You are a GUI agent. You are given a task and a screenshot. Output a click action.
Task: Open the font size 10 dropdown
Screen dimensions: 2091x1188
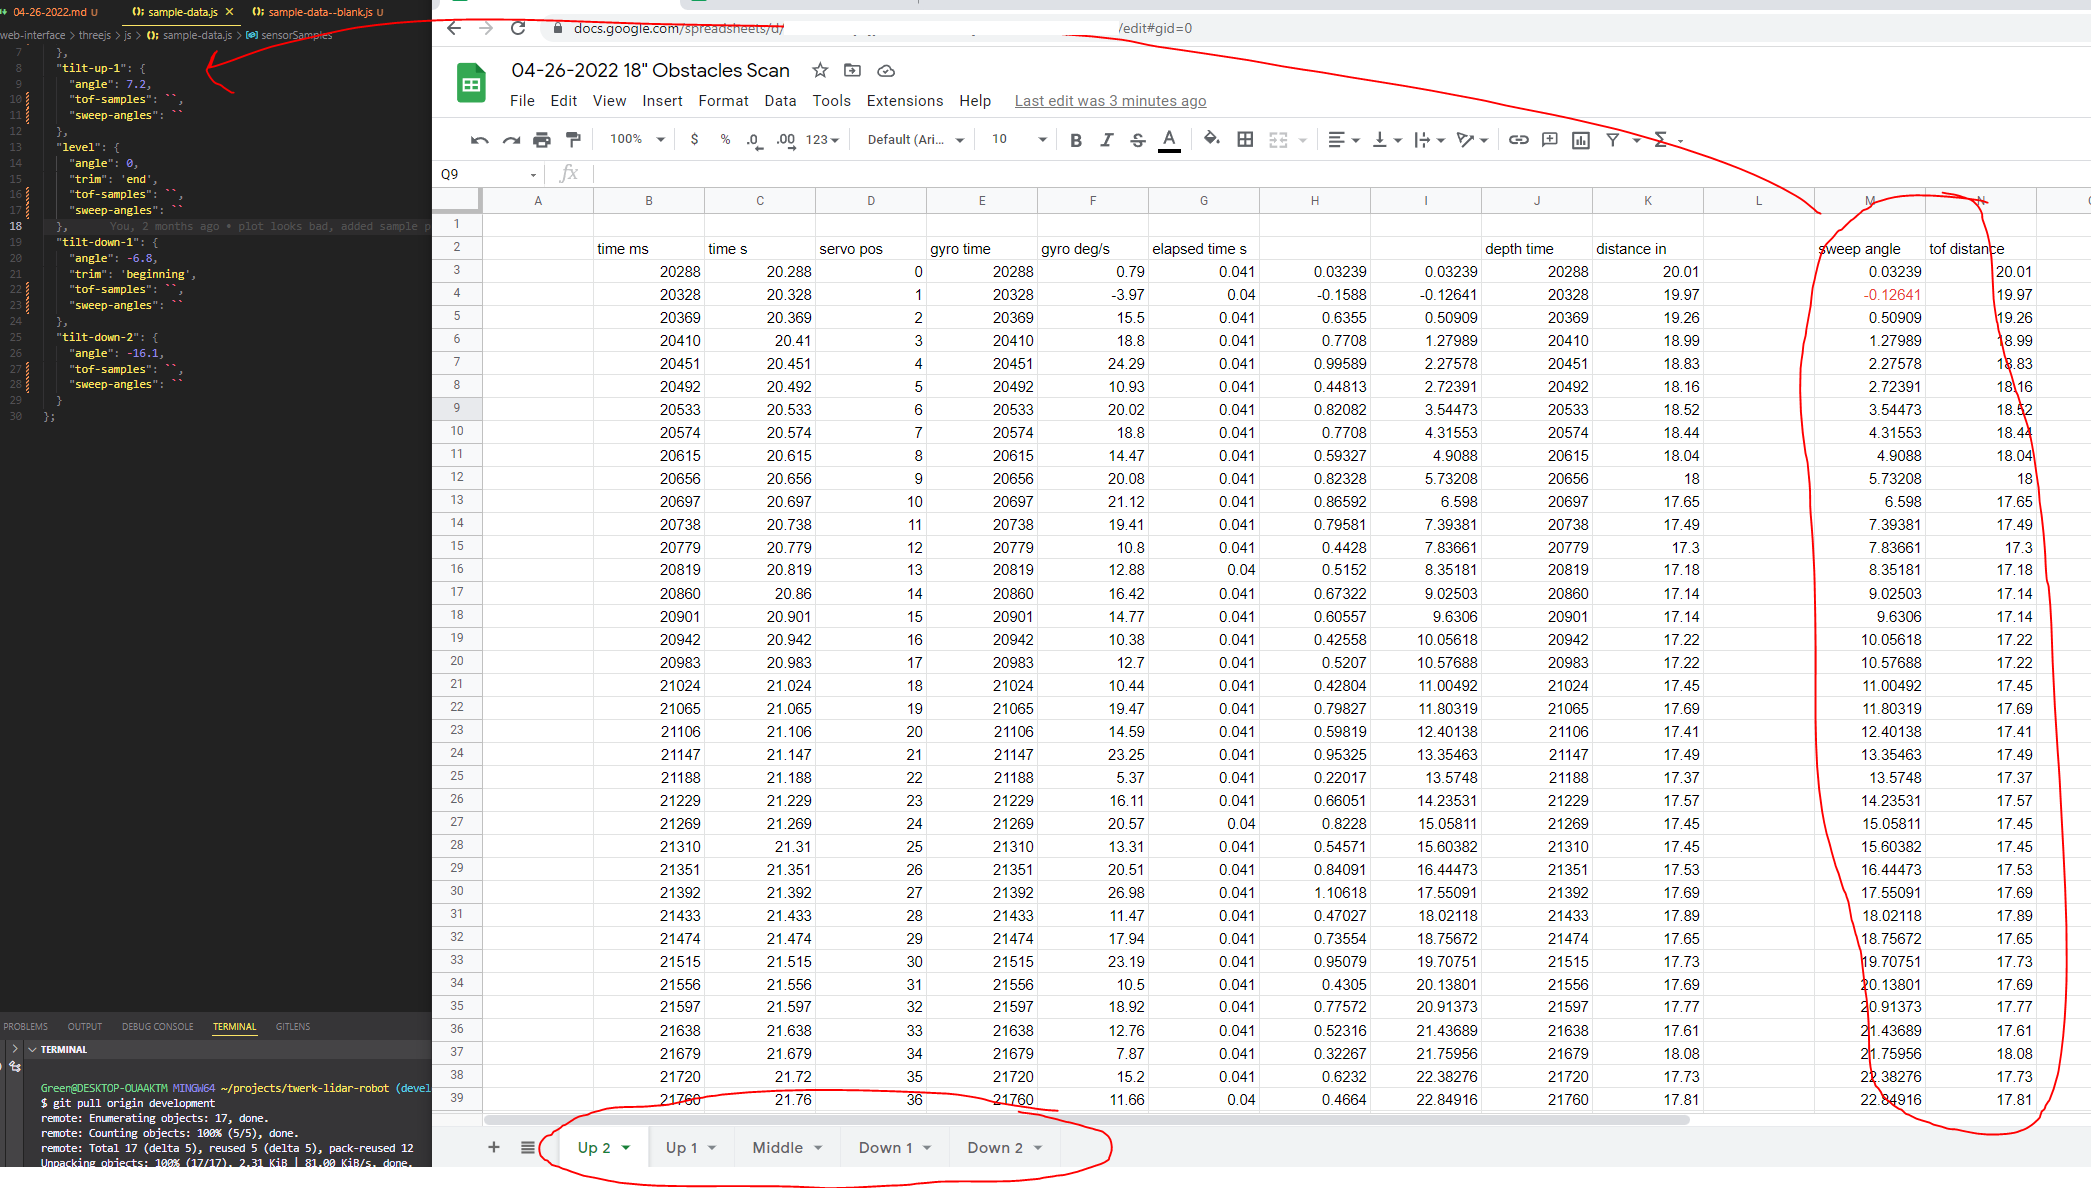click(1018, 140)
